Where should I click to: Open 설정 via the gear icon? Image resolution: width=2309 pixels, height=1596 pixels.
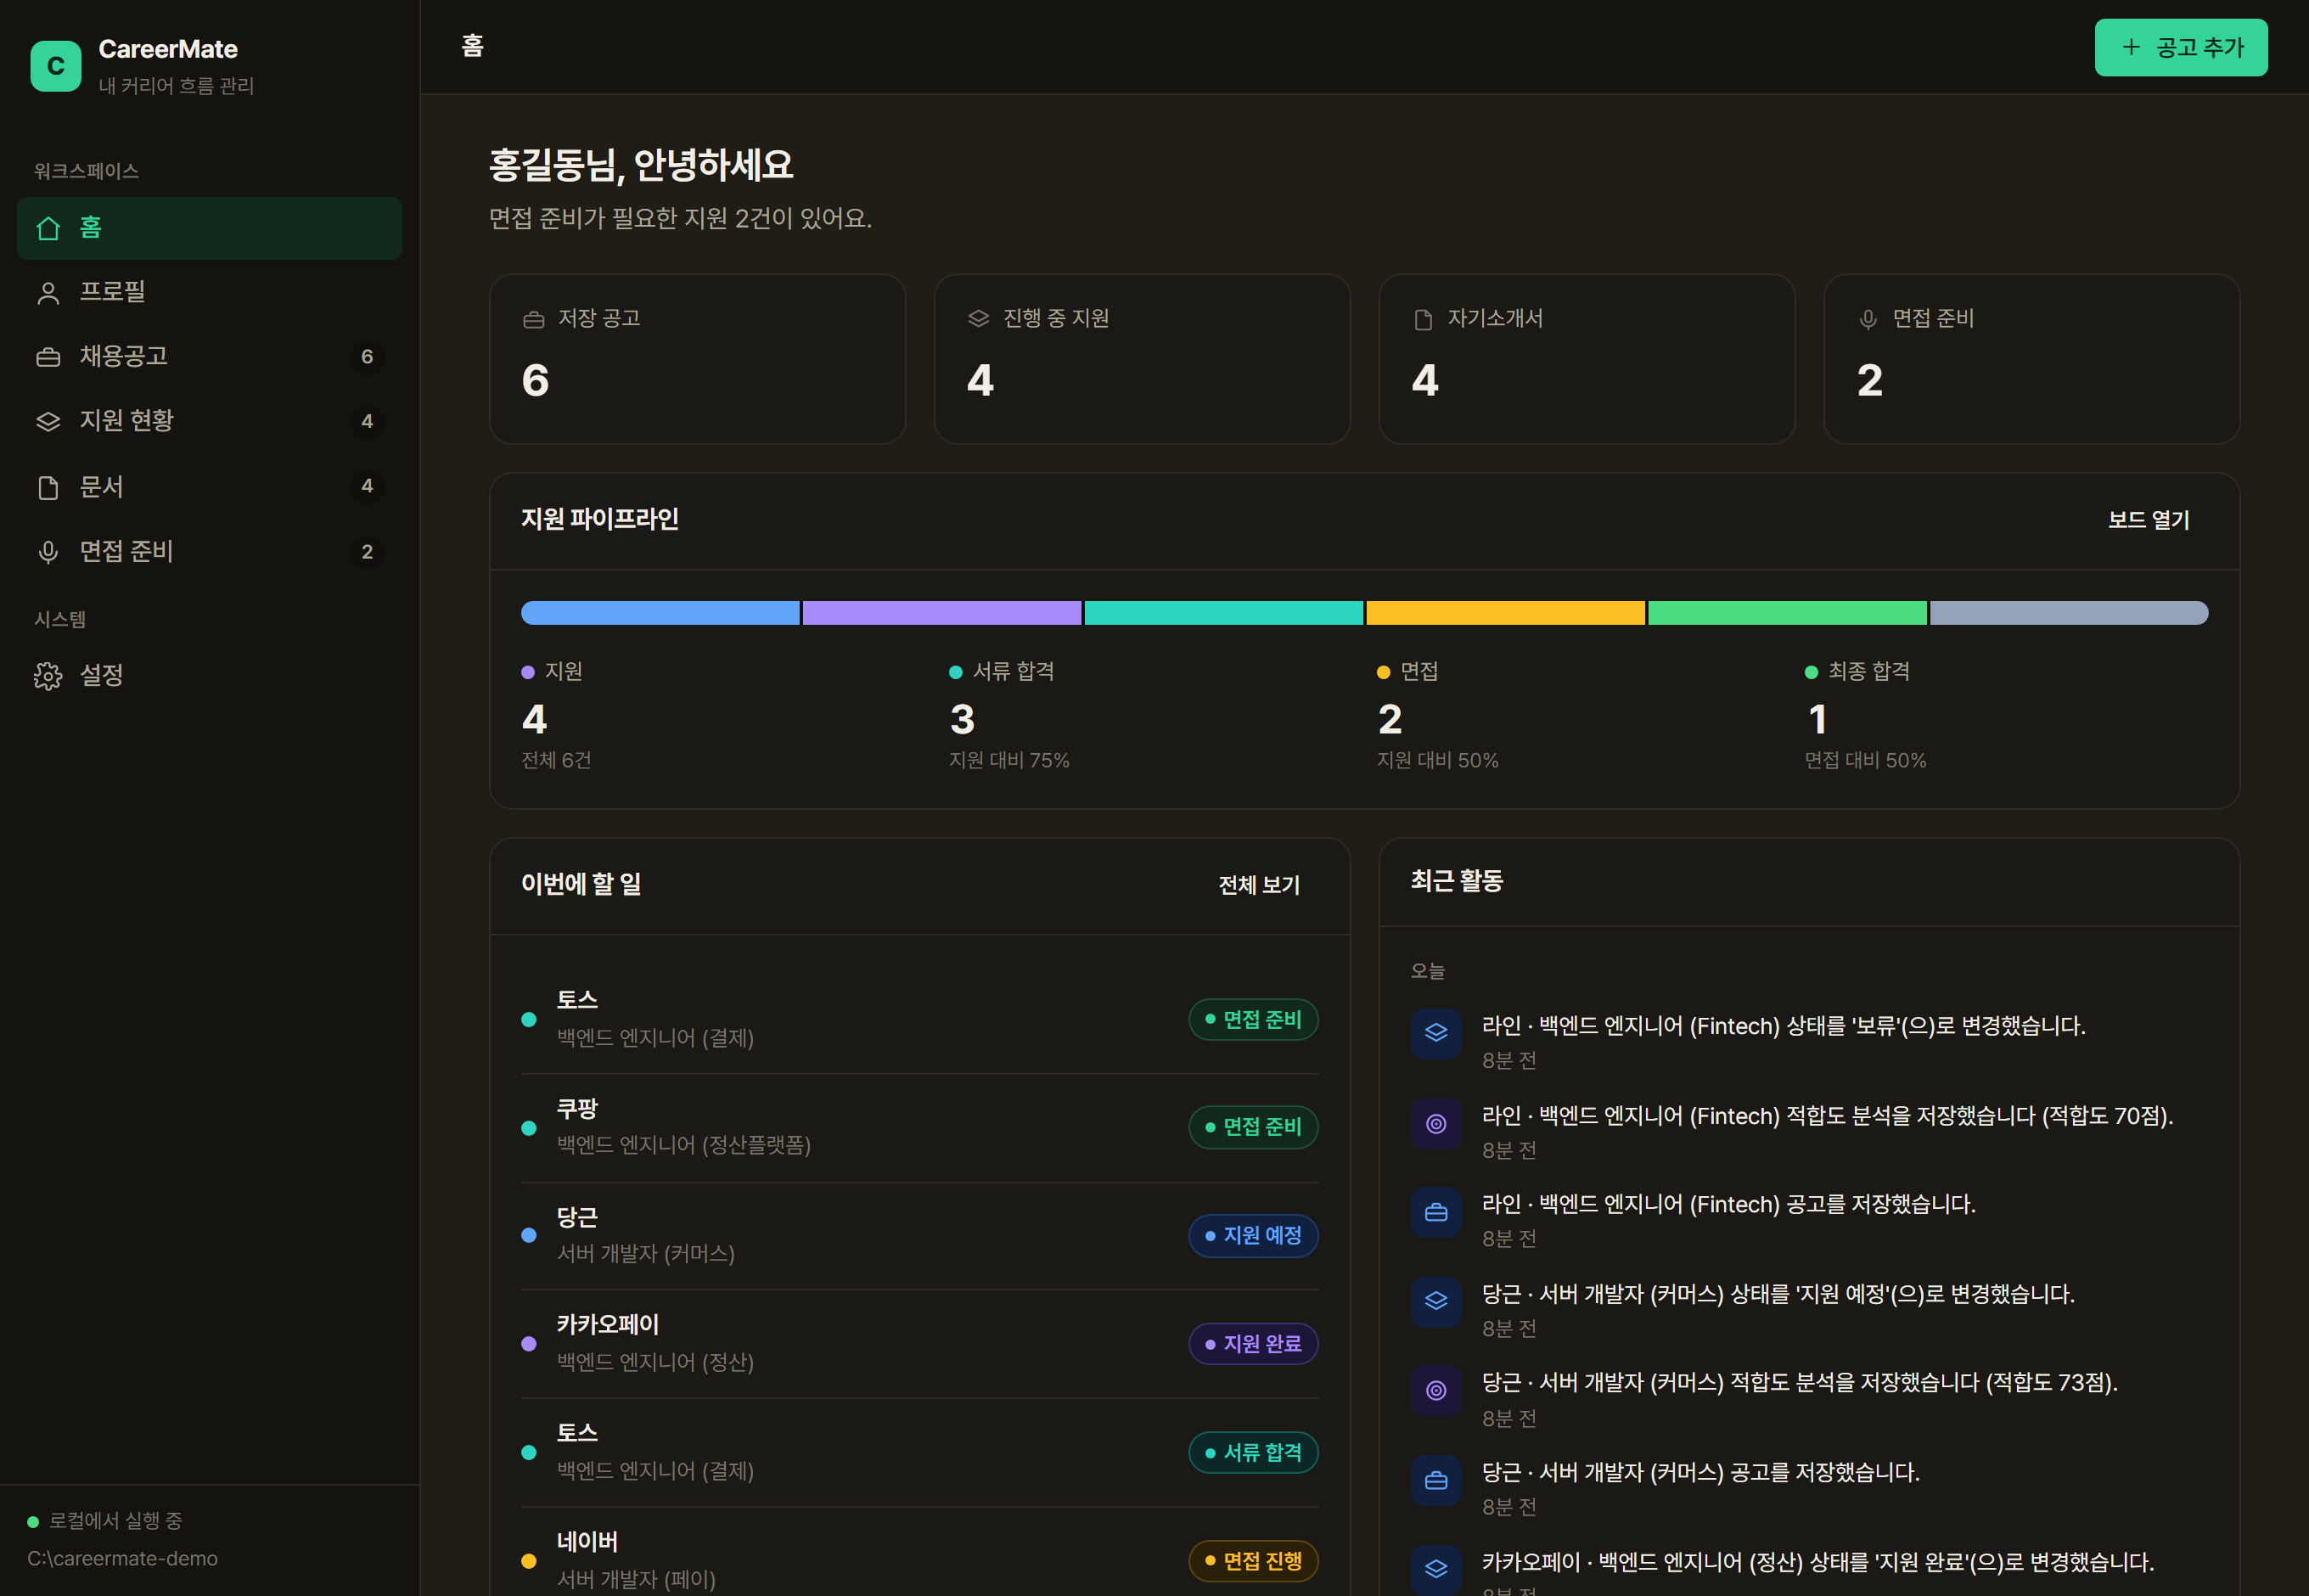[48, 676]
